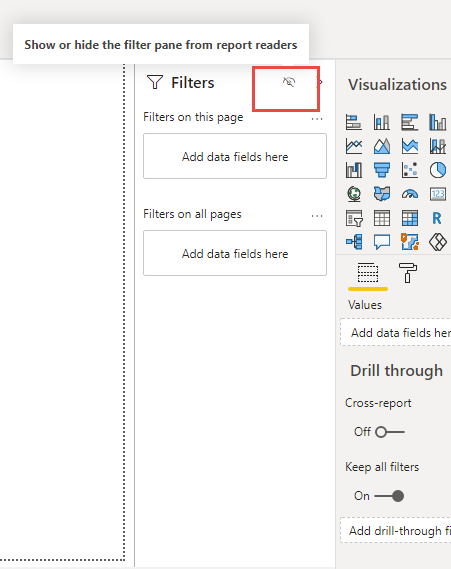Add the R script visual
Screen dimensions: 451x569
click(437, 218)
